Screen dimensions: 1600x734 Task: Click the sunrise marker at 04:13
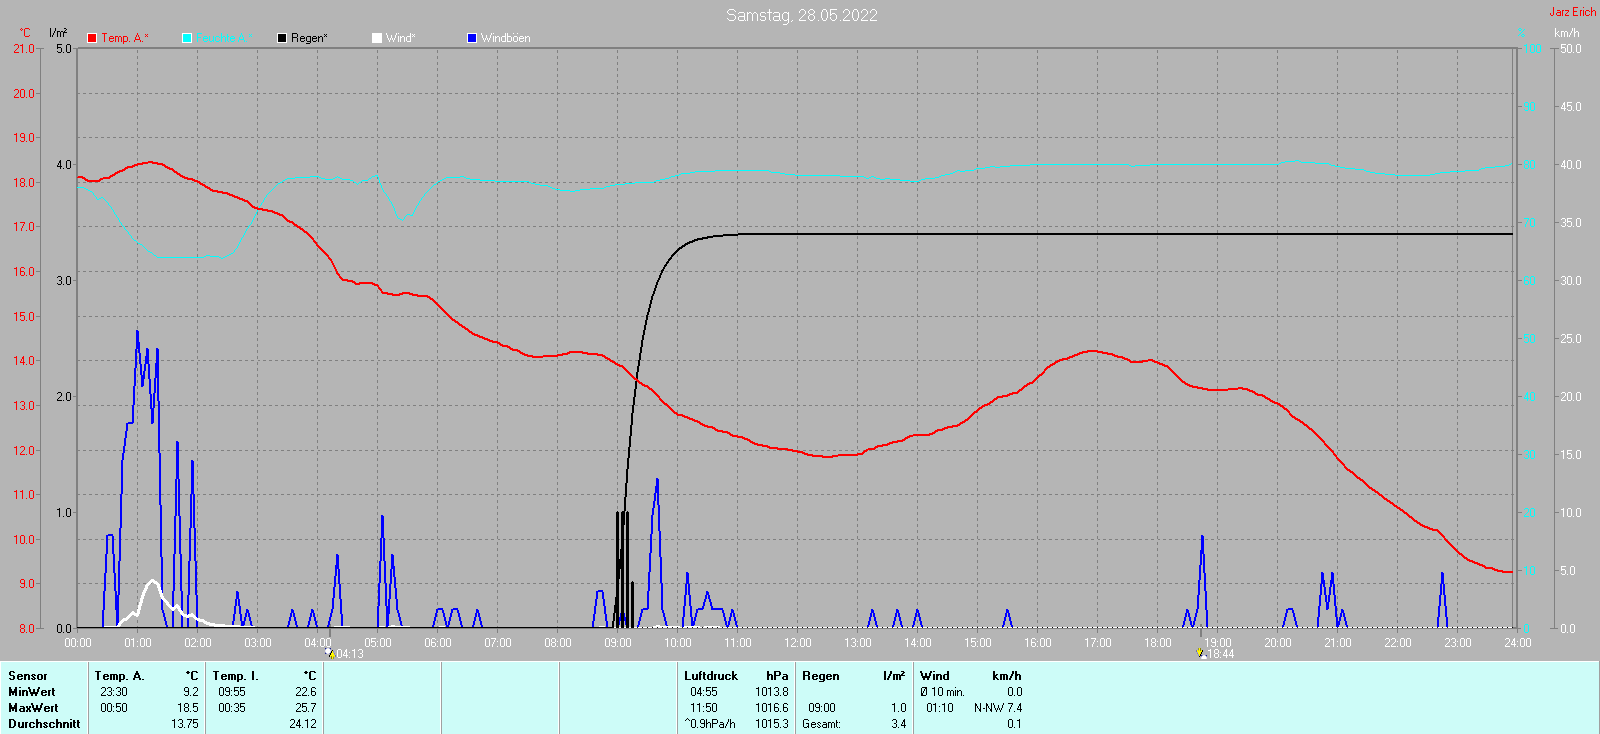point(329,652)
